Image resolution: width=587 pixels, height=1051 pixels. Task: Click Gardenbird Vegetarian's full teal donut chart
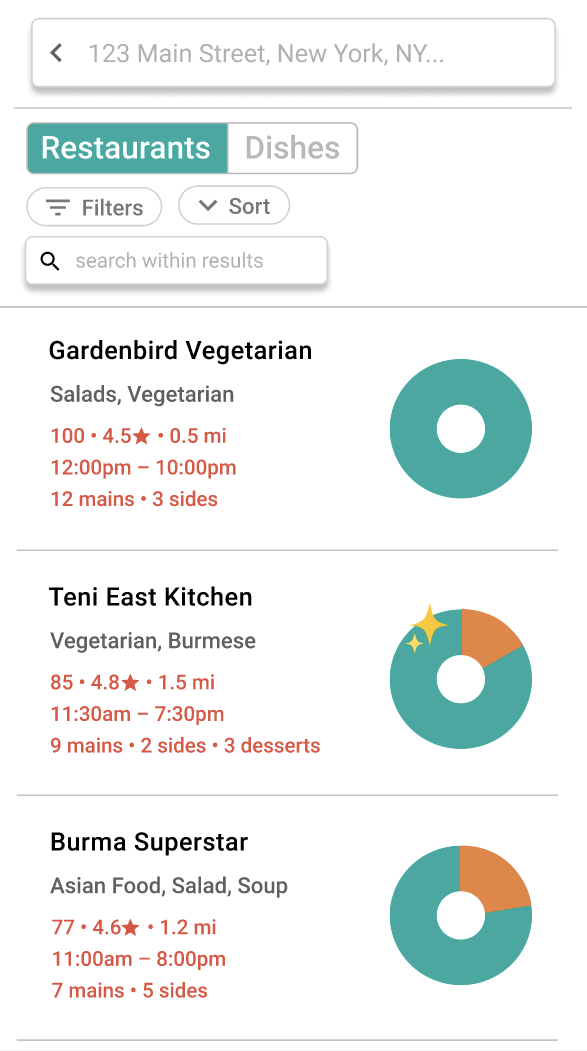coord(461,429)
